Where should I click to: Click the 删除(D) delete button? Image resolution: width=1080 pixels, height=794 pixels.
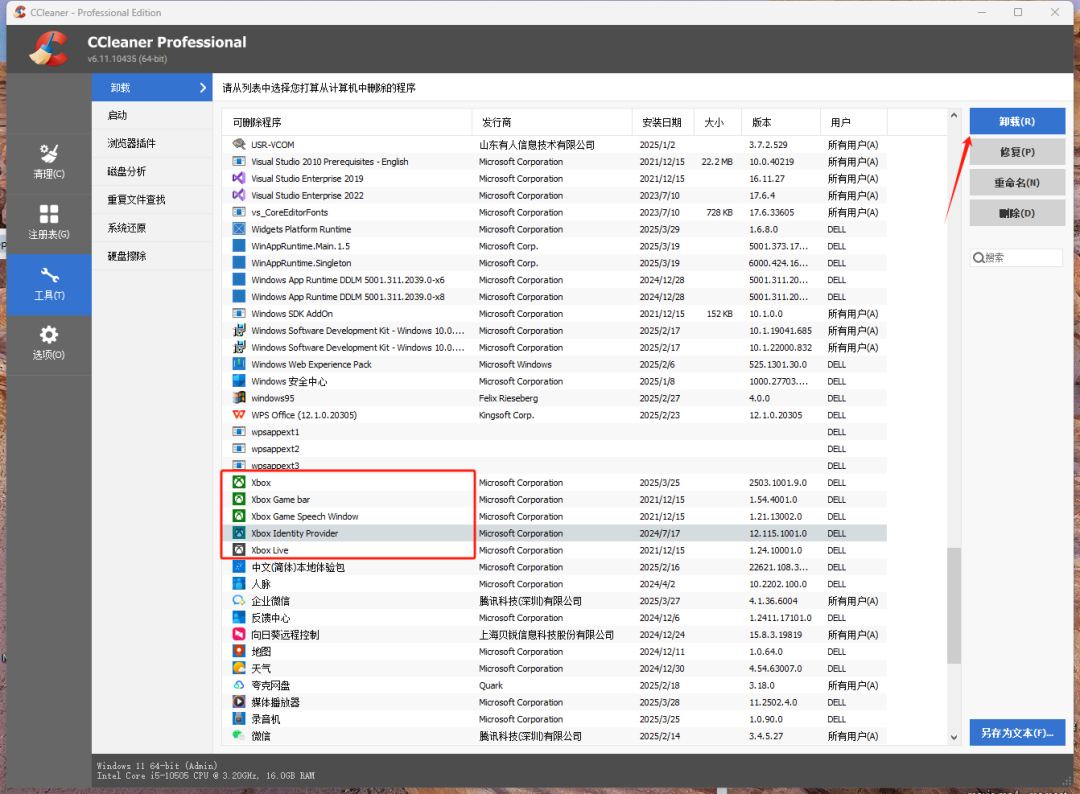click(x=1017, y=213)
